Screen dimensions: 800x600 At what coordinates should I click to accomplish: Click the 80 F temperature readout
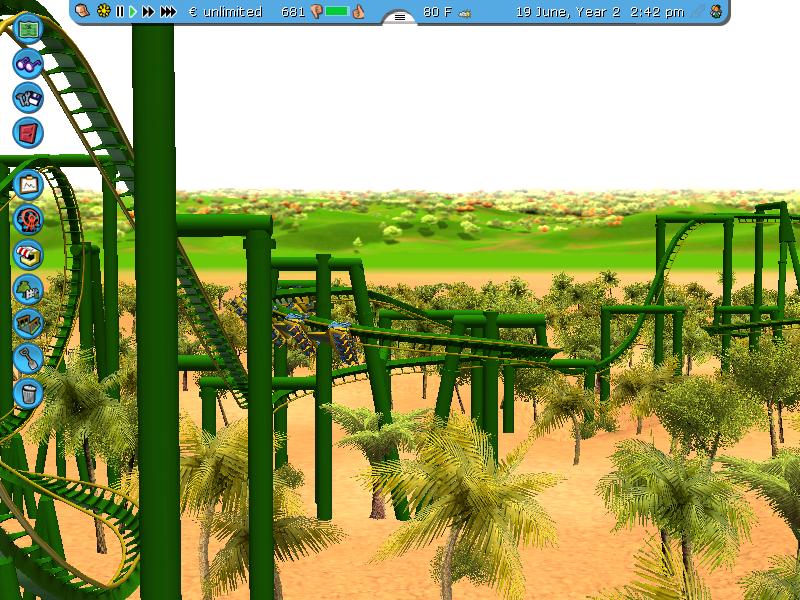pos(437,12)
